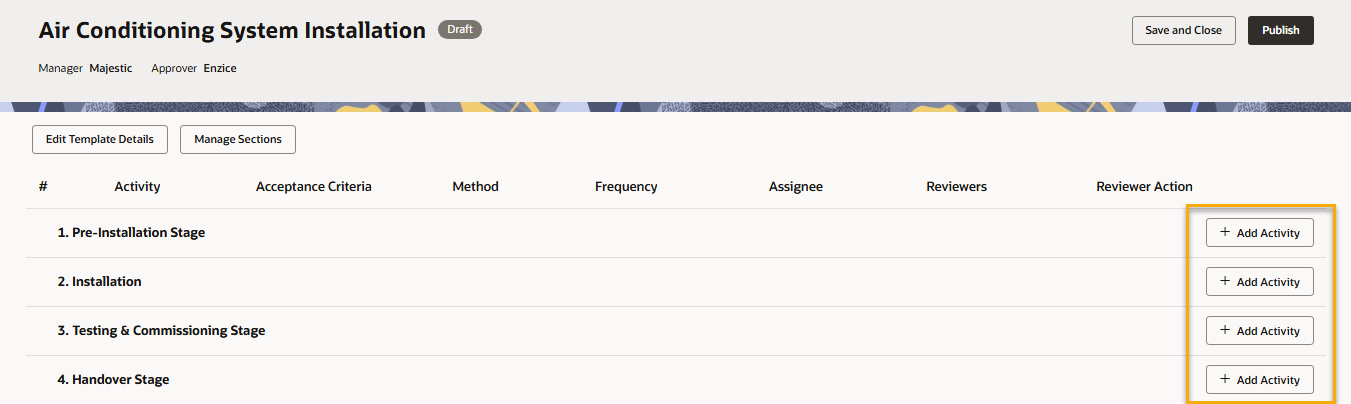Click the Frequency column header
The image size is (1351, 404).
click(x=626, y=186)
